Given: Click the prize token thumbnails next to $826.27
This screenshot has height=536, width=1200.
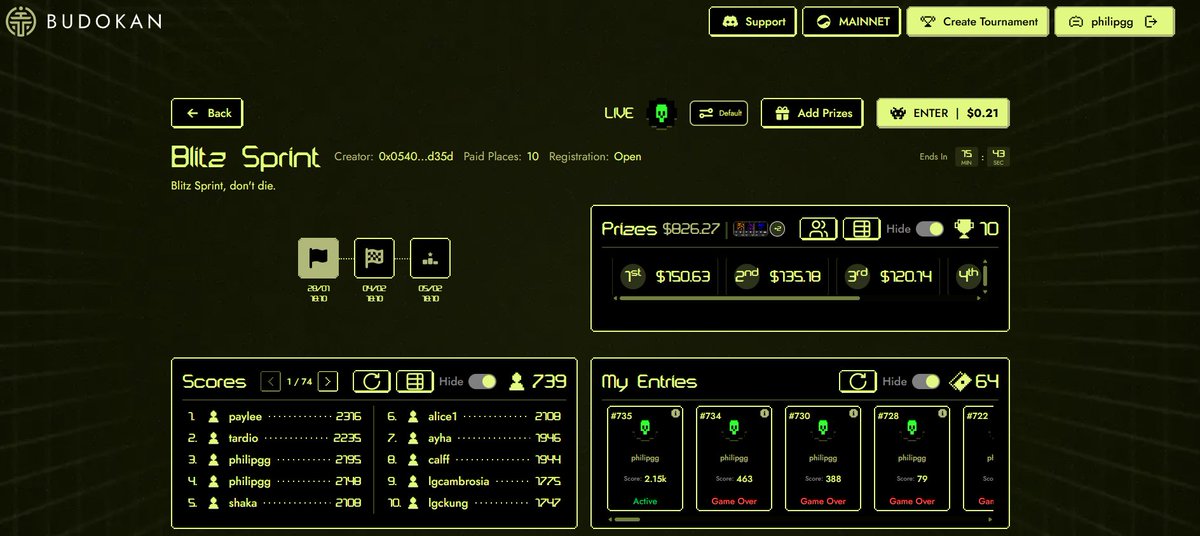Looking at the screenshot, I should [750, 229].
